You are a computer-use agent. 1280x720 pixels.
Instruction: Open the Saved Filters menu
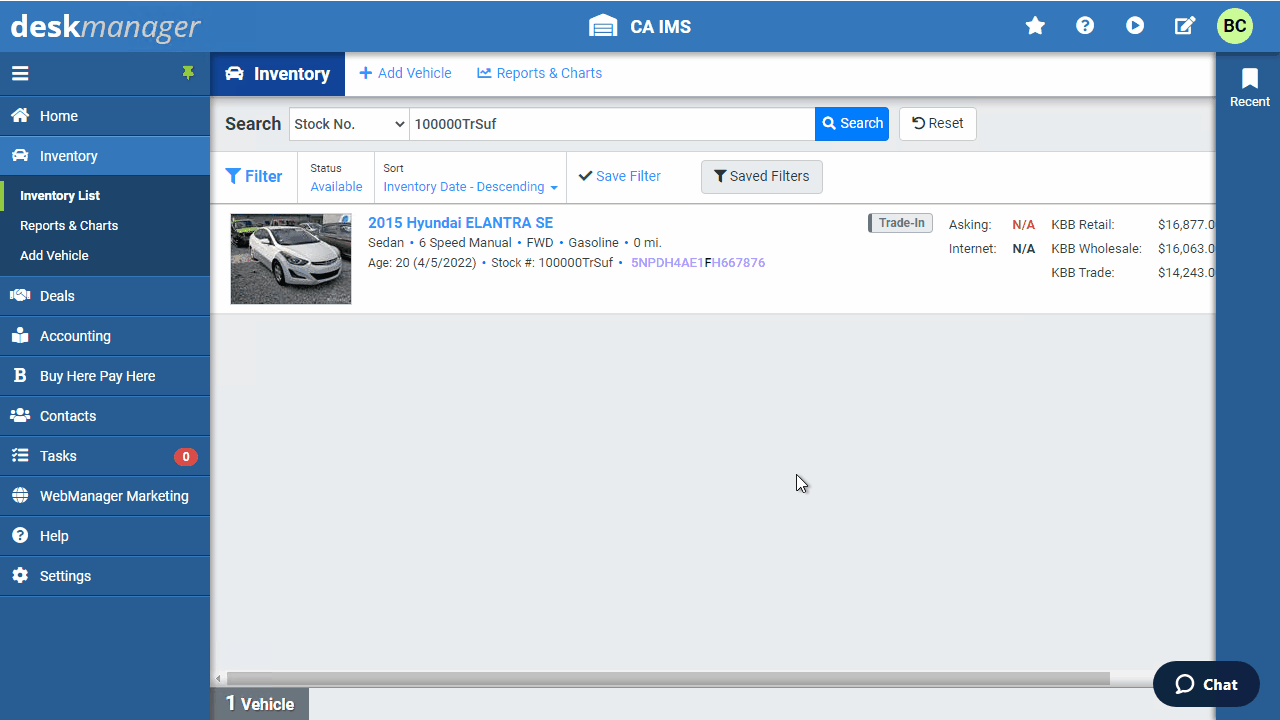point(761,176)
